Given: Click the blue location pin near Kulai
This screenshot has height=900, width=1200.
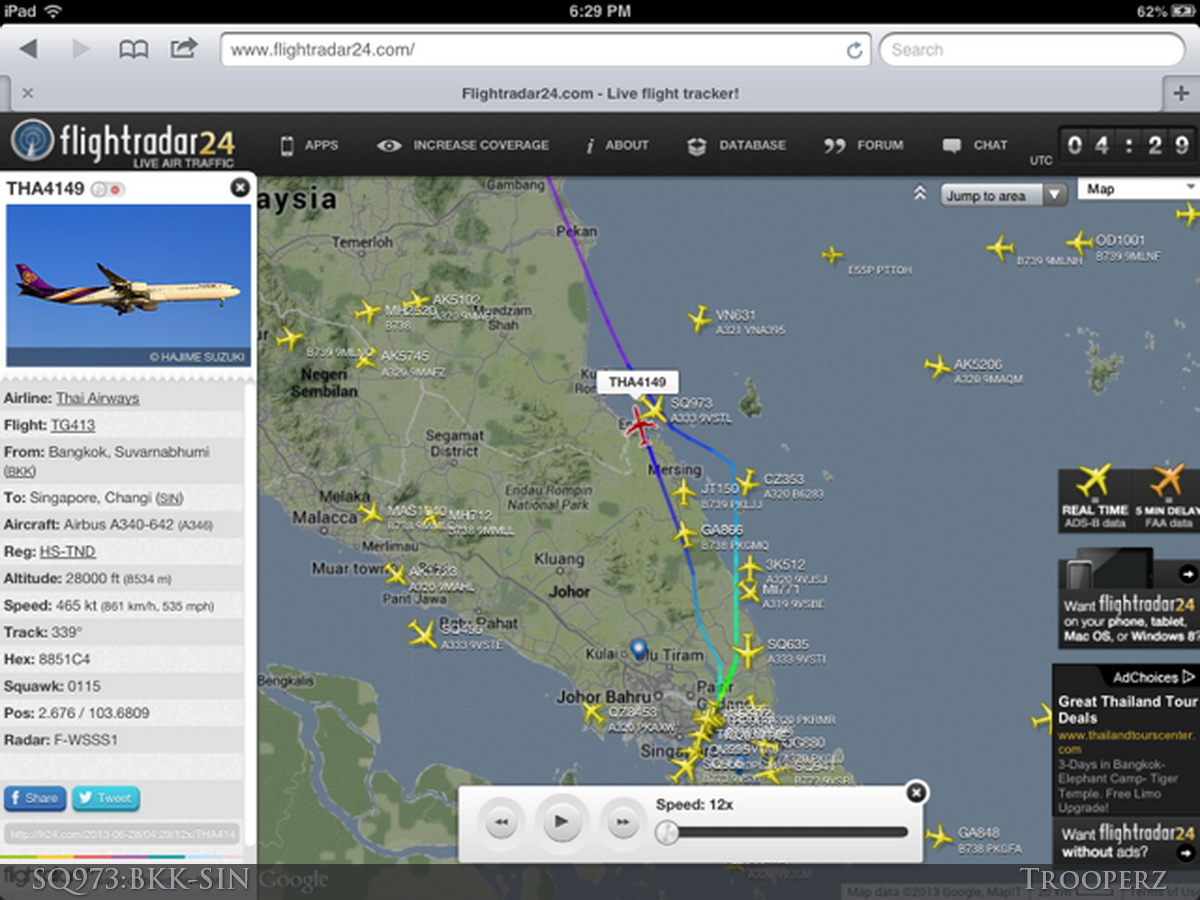Looking at the screenshot, I should tap(639, 650).
